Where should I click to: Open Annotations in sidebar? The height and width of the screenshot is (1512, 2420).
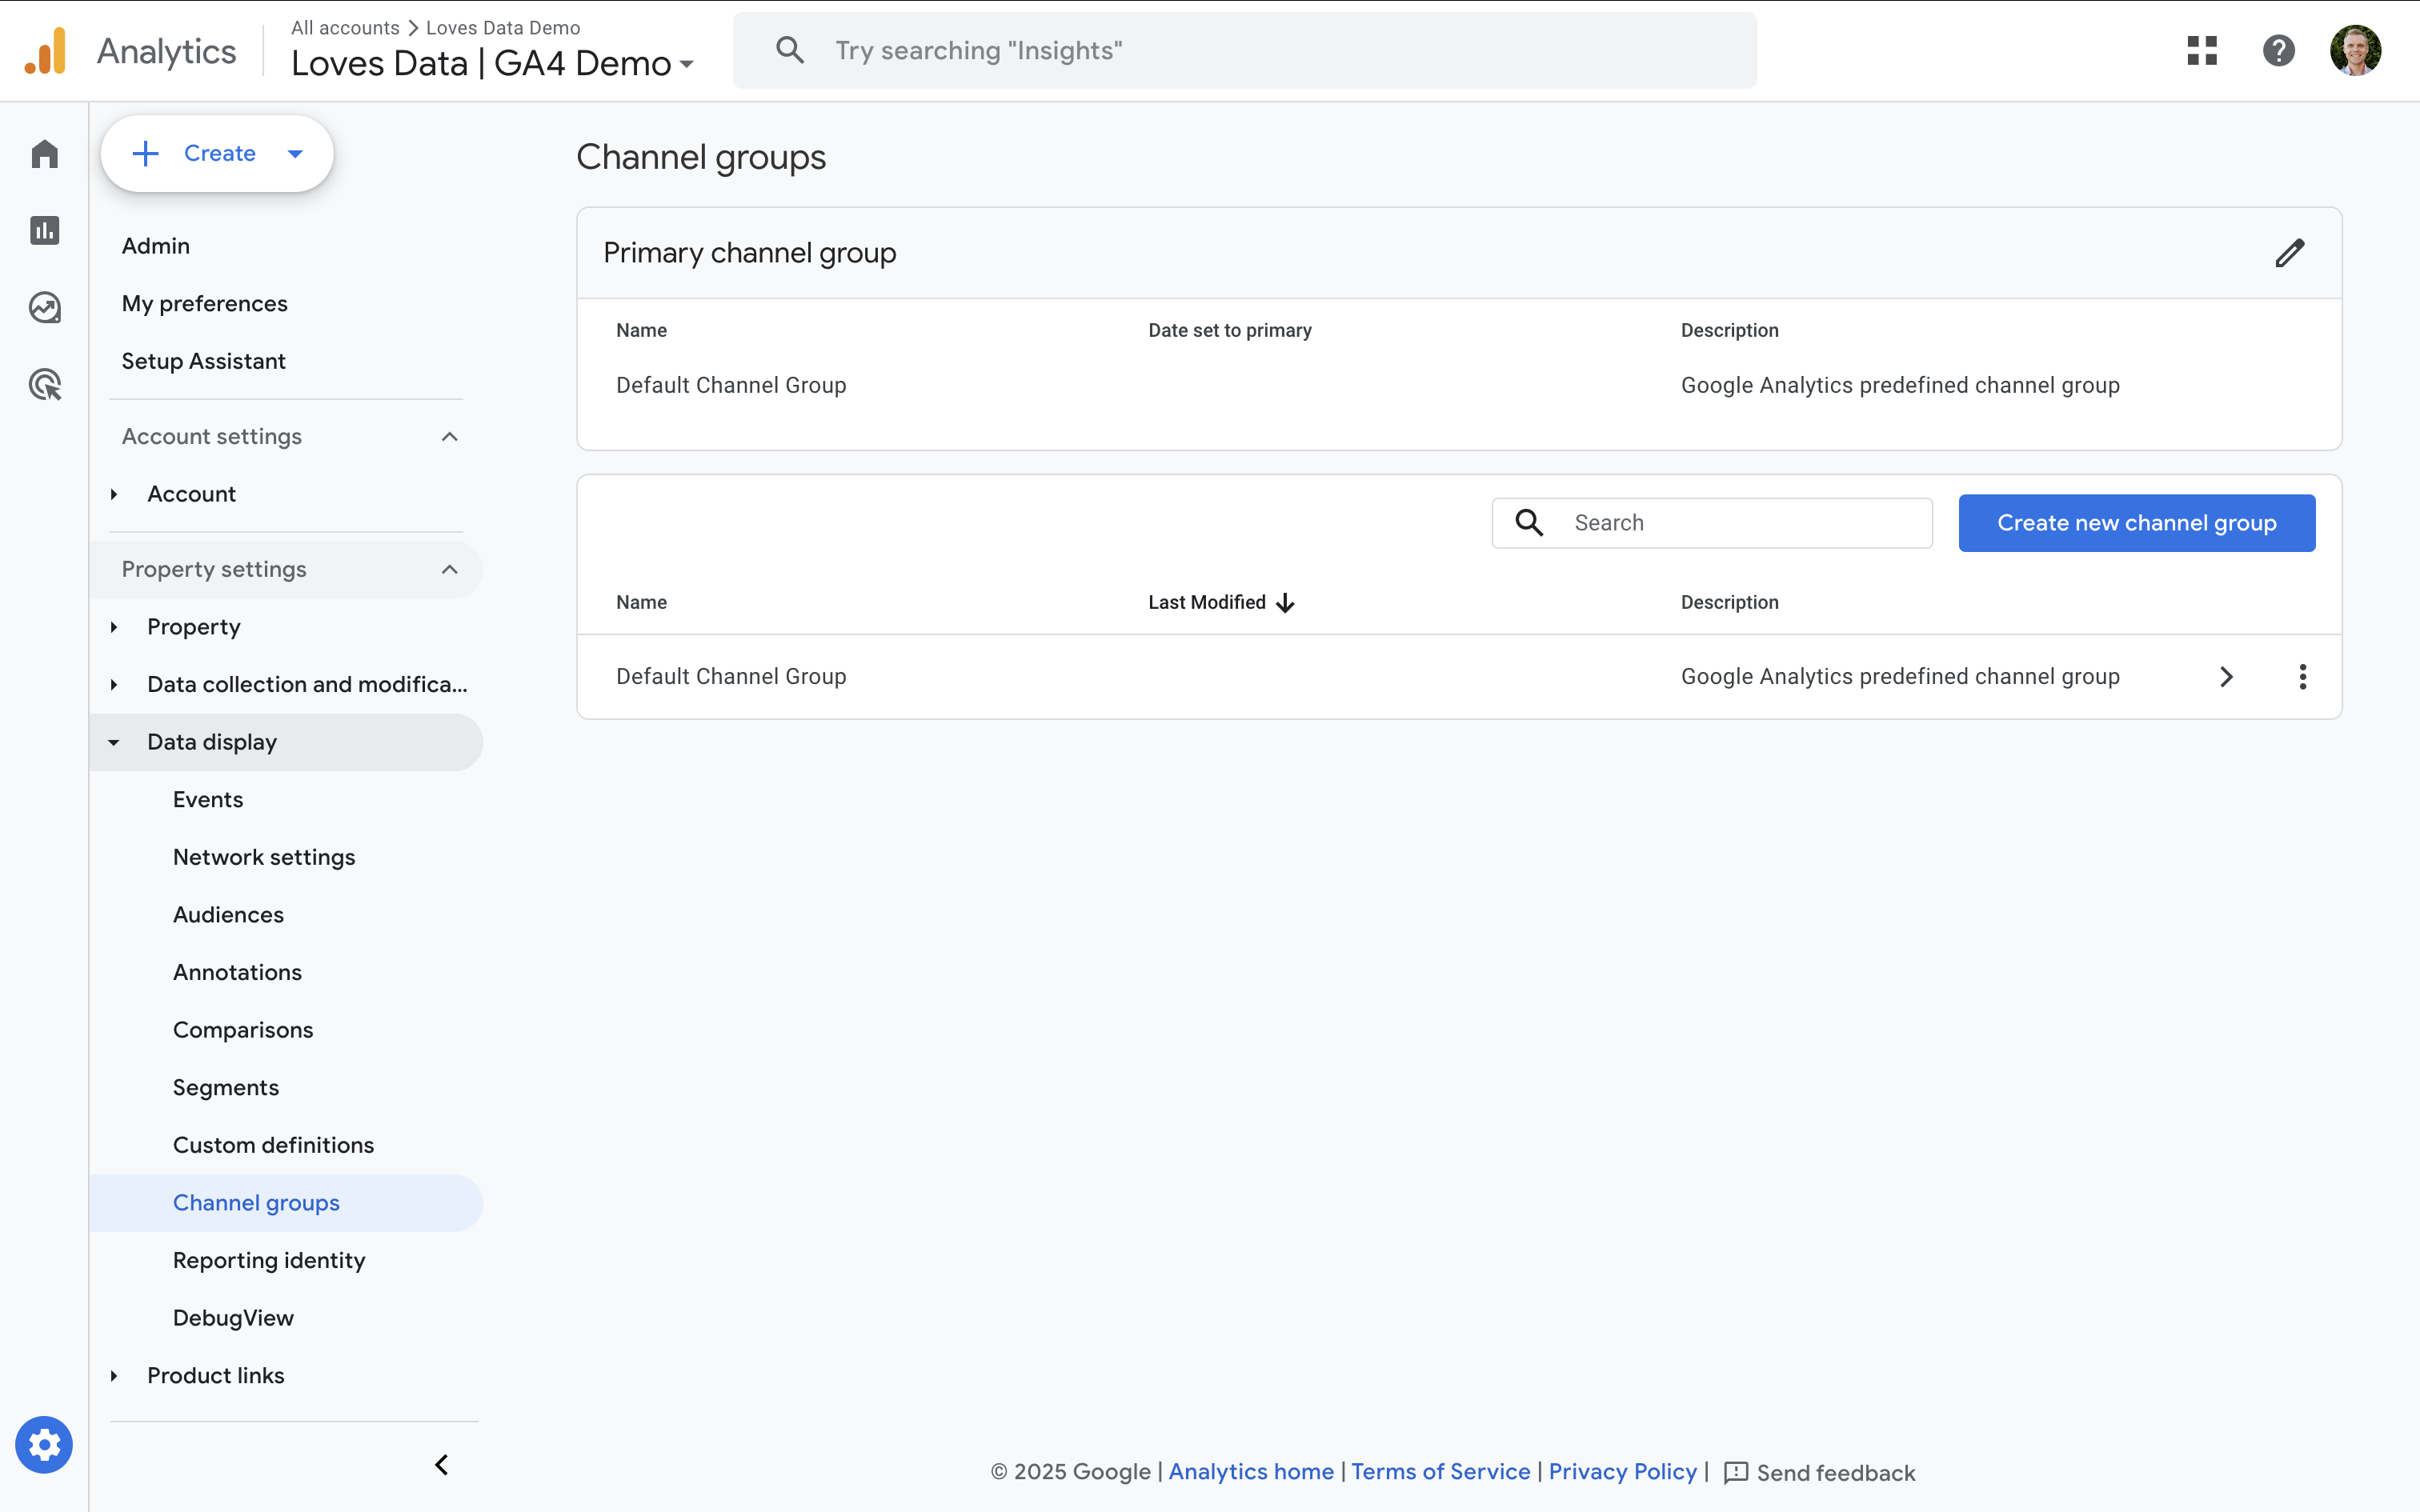coord(237,973)
